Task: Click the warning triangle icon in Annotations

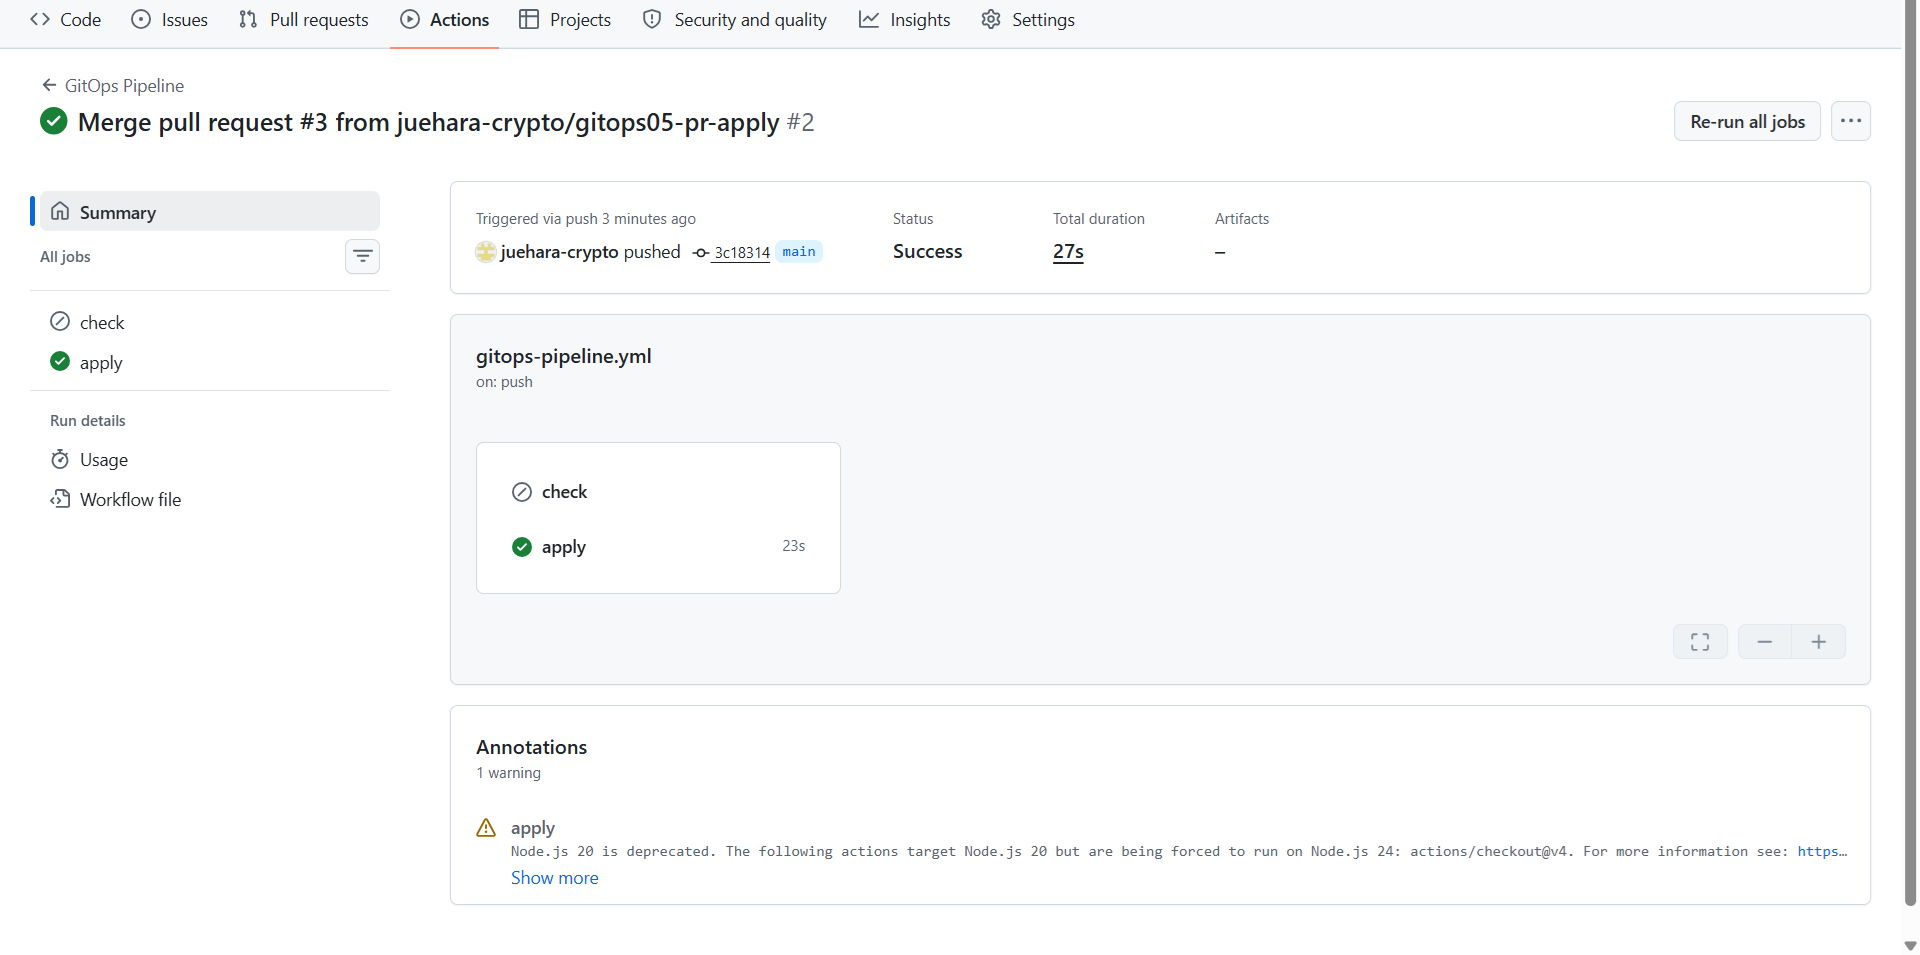Action: pos(486,828)
